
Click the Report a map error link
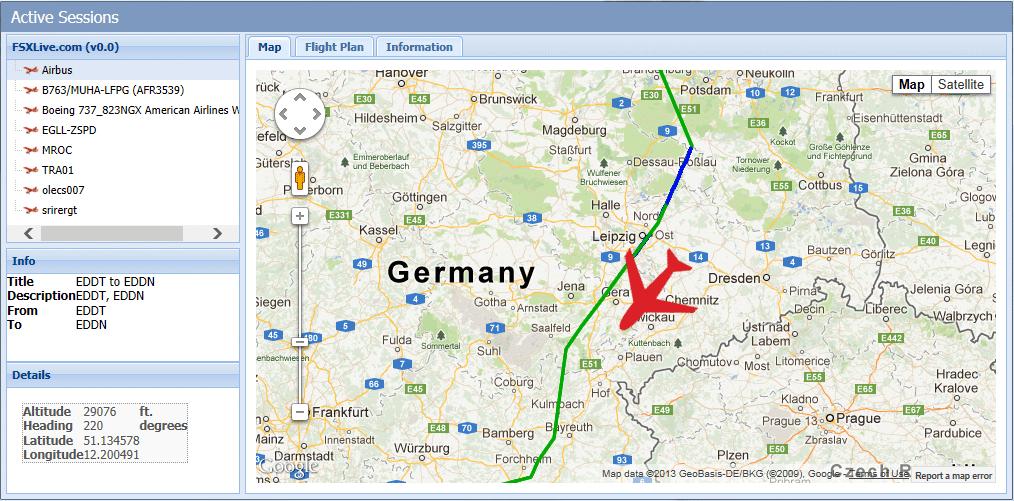pos(953,476)
